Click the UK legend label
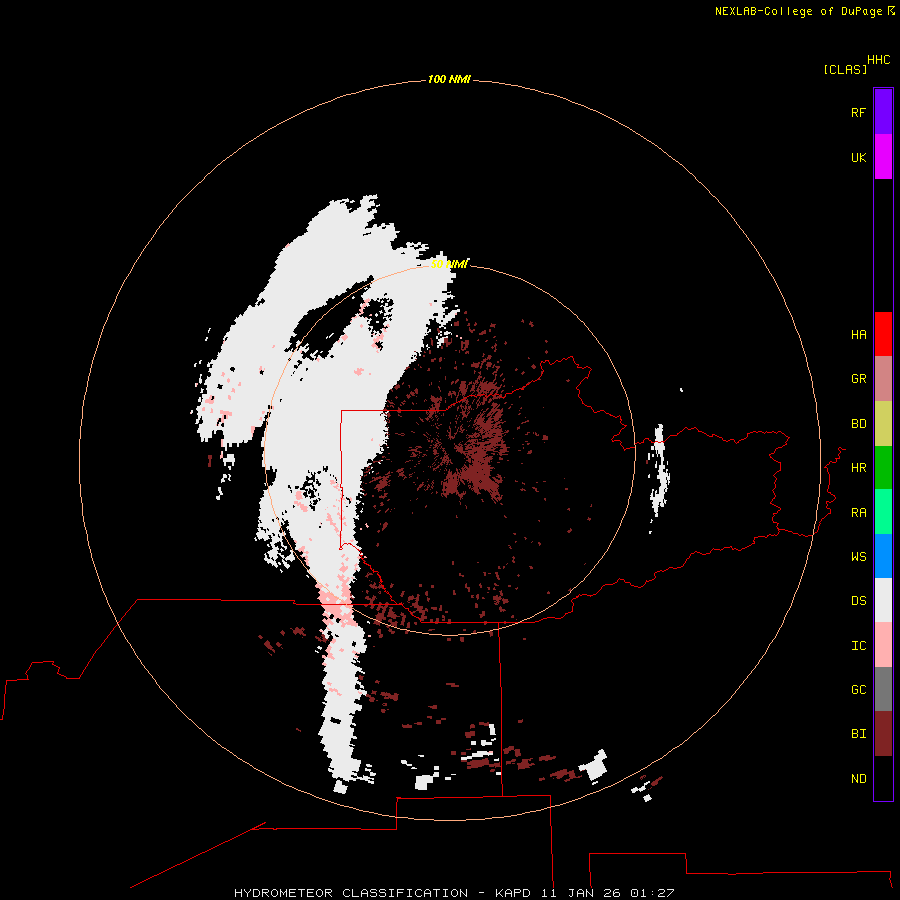This screenshot has height=900, width=900. click(858, 157)
